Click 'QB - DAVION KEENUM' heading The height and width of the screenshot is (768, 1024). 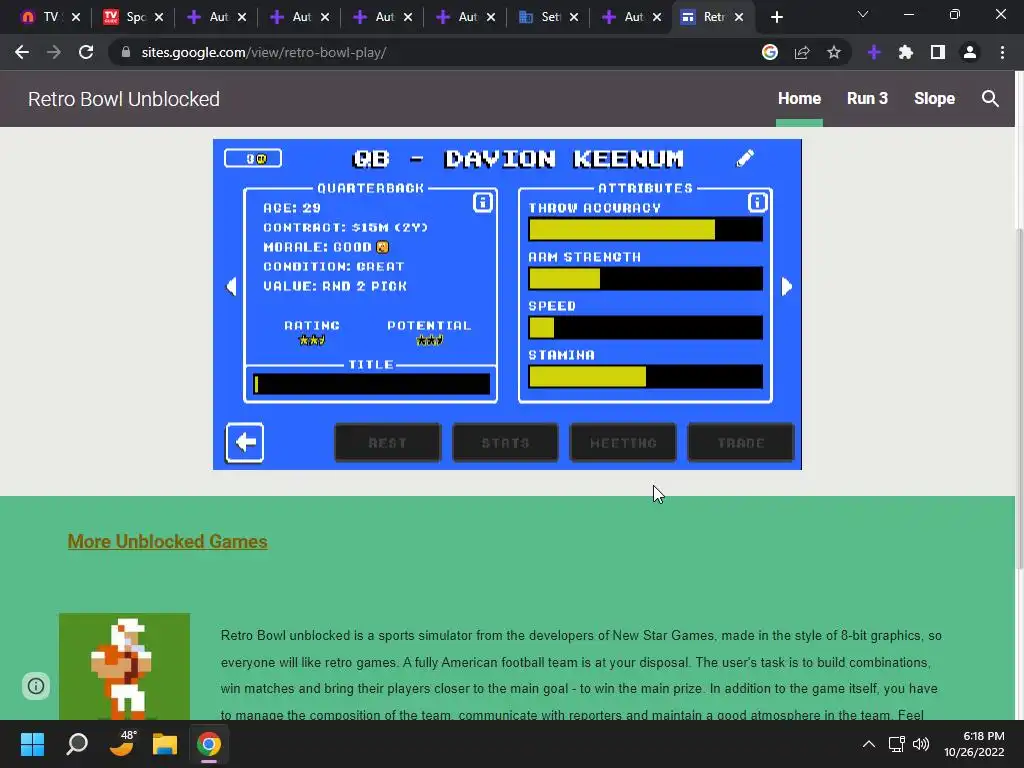click(x=517, y=159)
